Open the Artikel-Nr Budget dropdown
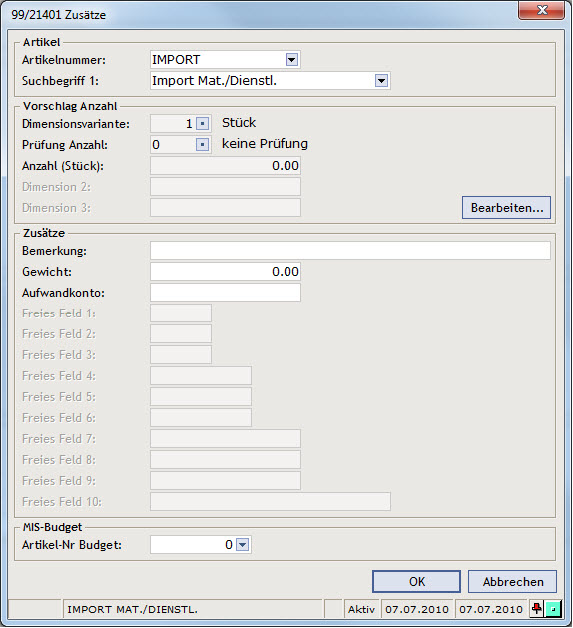The width and height of the screenshot is (573, 628). pos(243,545)
